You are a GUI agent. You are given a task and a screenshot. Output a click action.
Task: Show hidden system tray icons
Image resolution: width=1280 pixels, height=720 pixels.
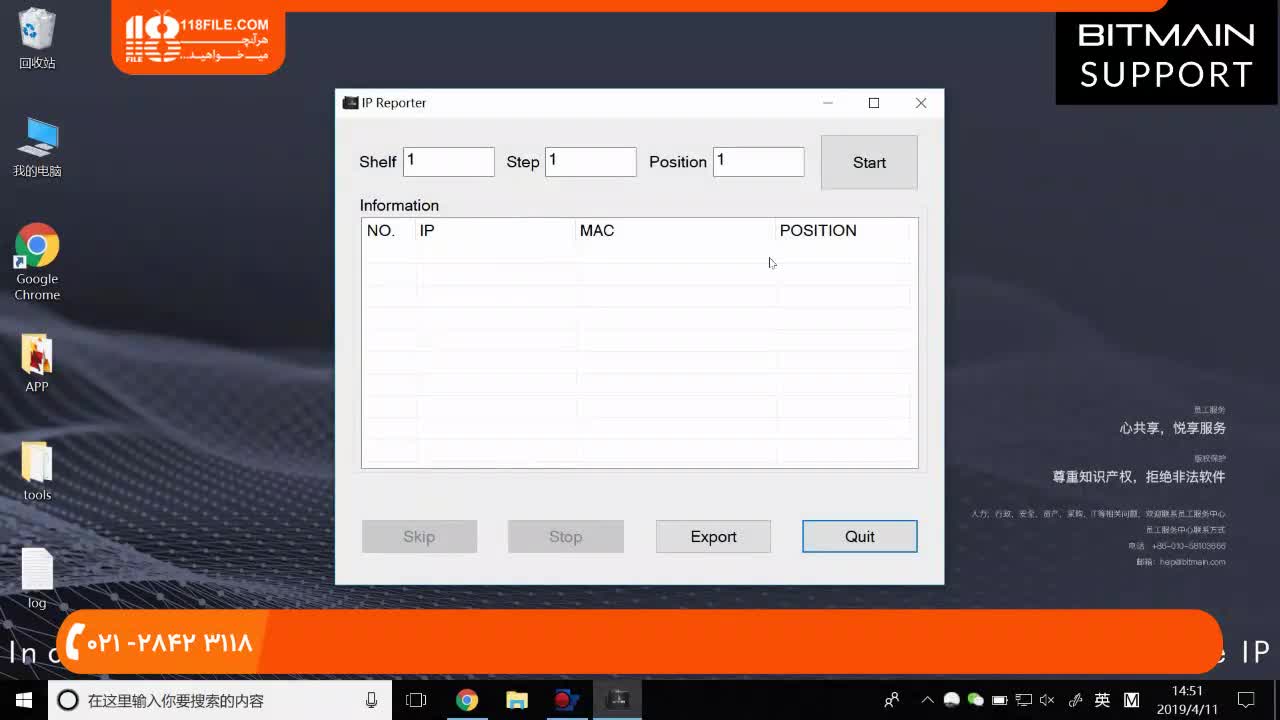coord(927,700)
